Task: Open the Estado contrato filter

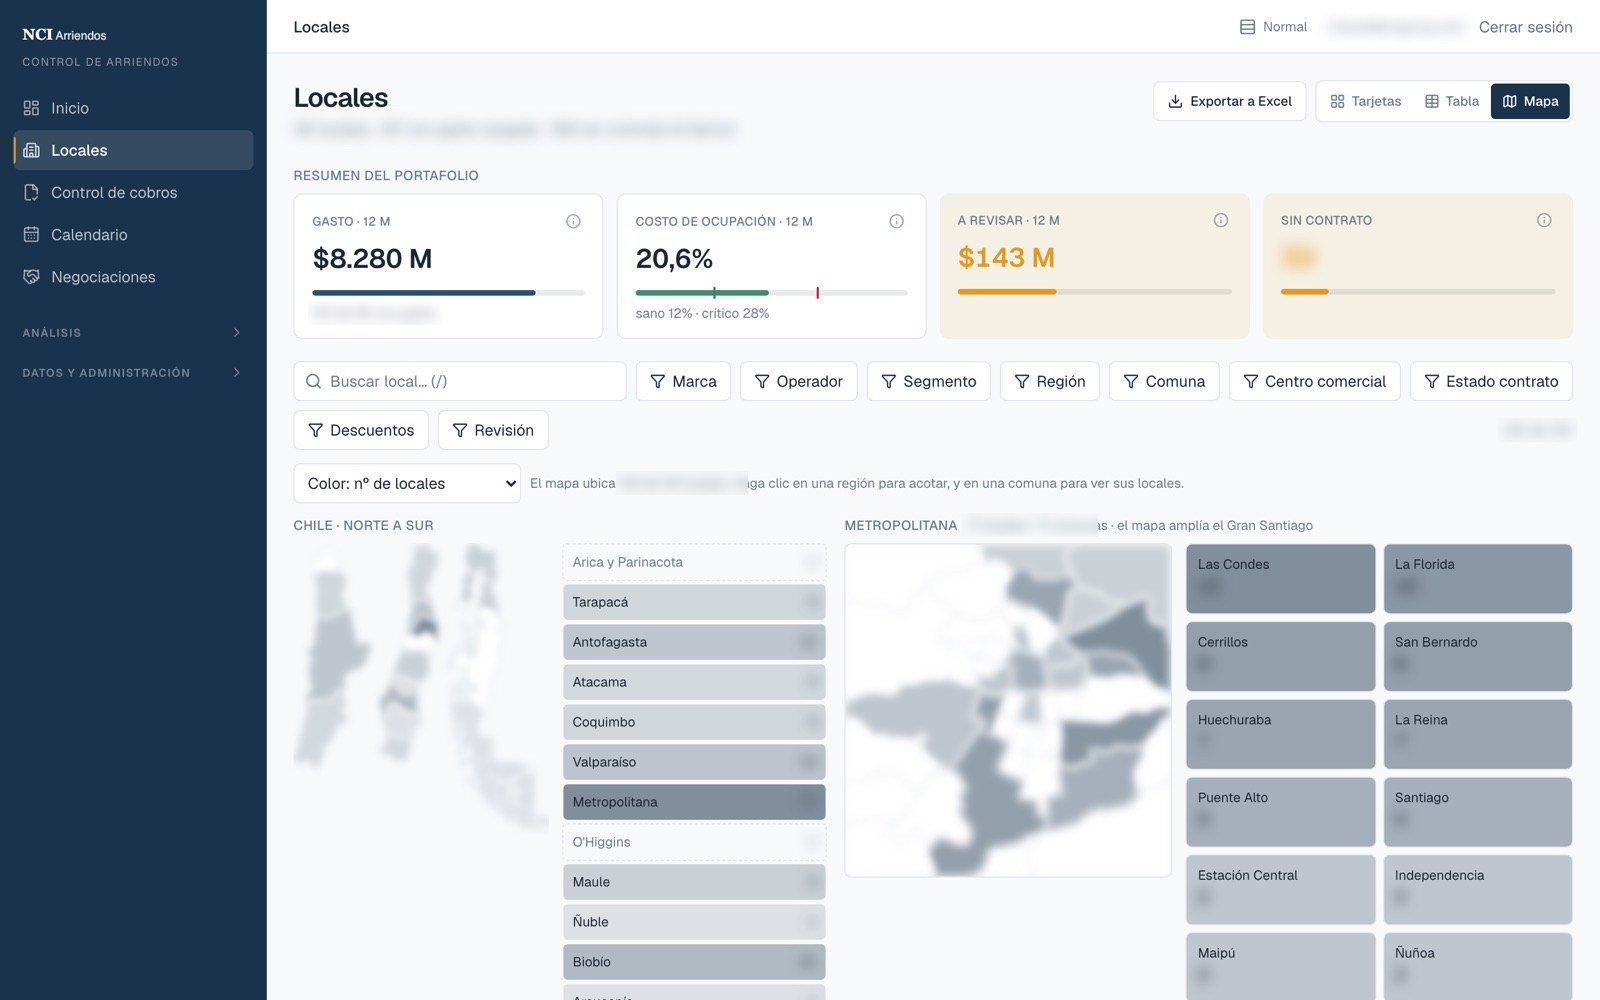Action: pyautogui.click(x=1491, y=381)
